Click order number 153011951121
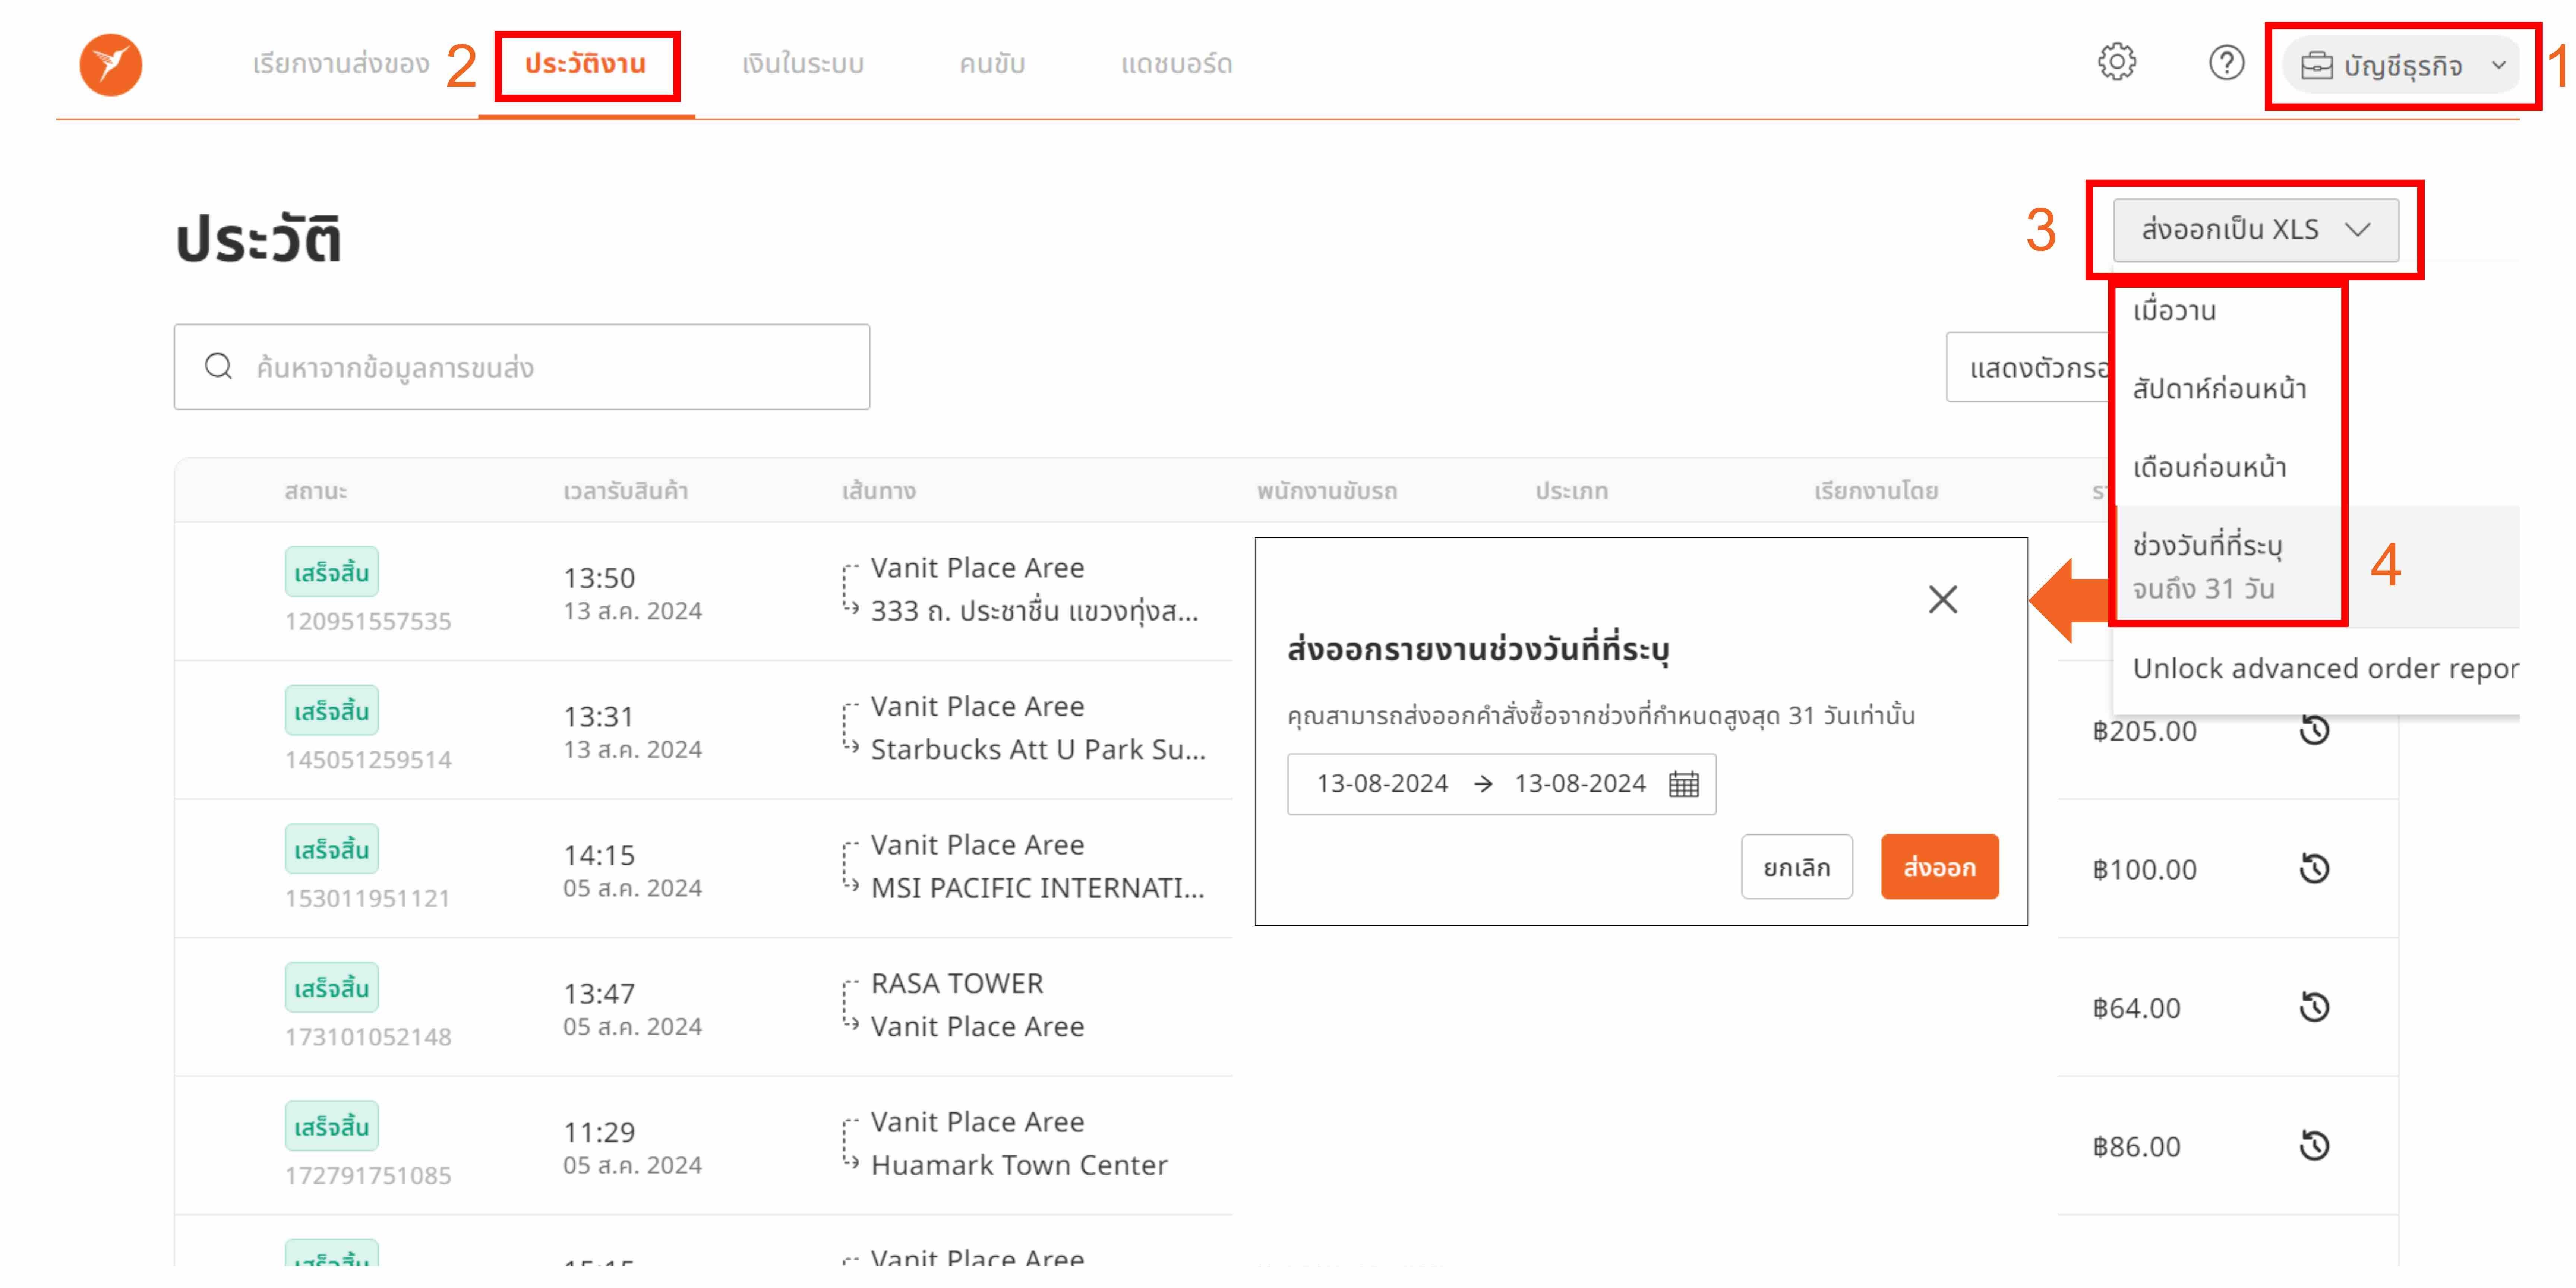The width and height of the screenshot is (2576, 1288). pyautogui.click(x=367, y=898)
